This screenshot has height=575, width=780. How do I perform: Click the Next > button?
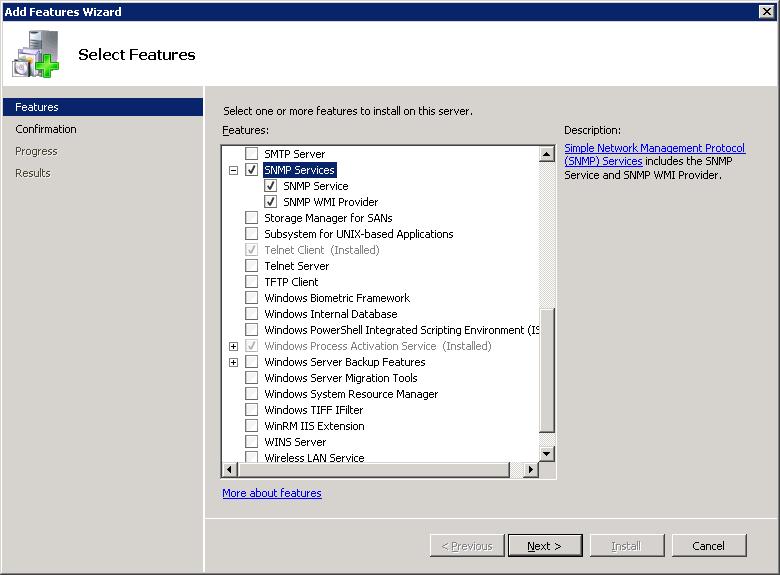click(545, 546)
